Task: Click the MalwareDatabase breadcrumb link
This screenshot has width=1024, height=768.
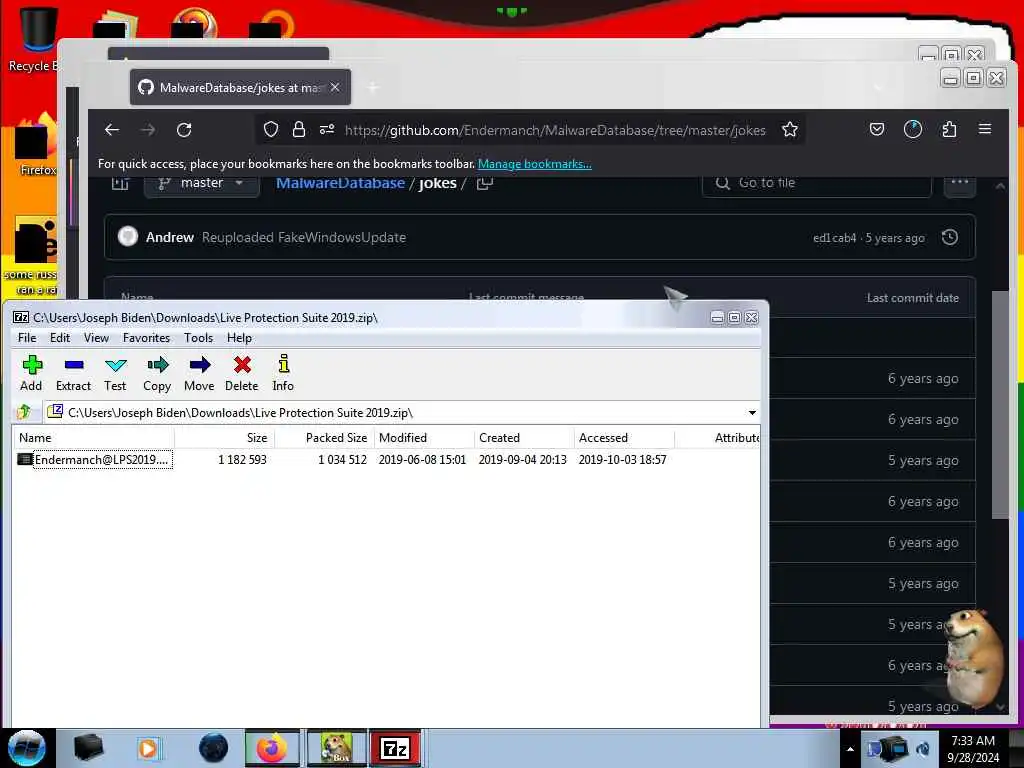Action: tap(340, 184)
